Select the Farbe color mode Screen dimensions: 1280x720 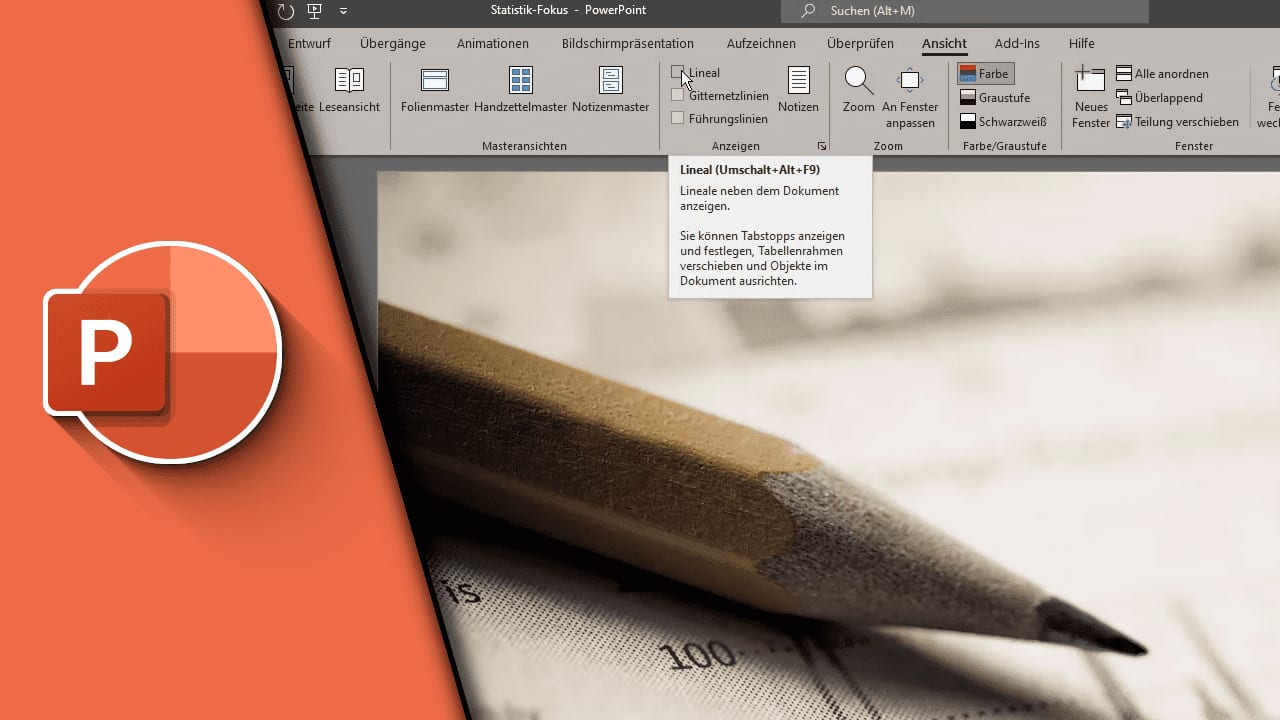[x=986, y=74]
